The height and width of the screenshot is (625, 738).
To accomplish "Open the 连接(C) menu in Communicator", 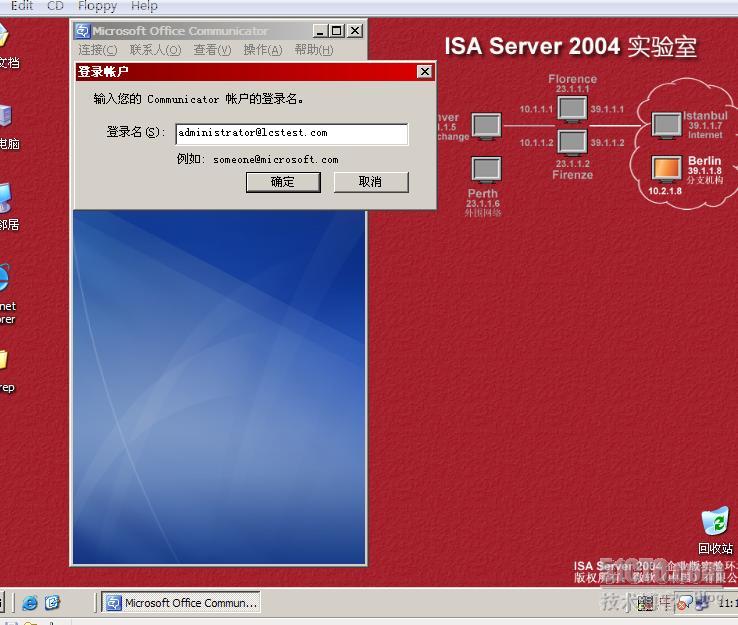I will (x=97, y=50).
